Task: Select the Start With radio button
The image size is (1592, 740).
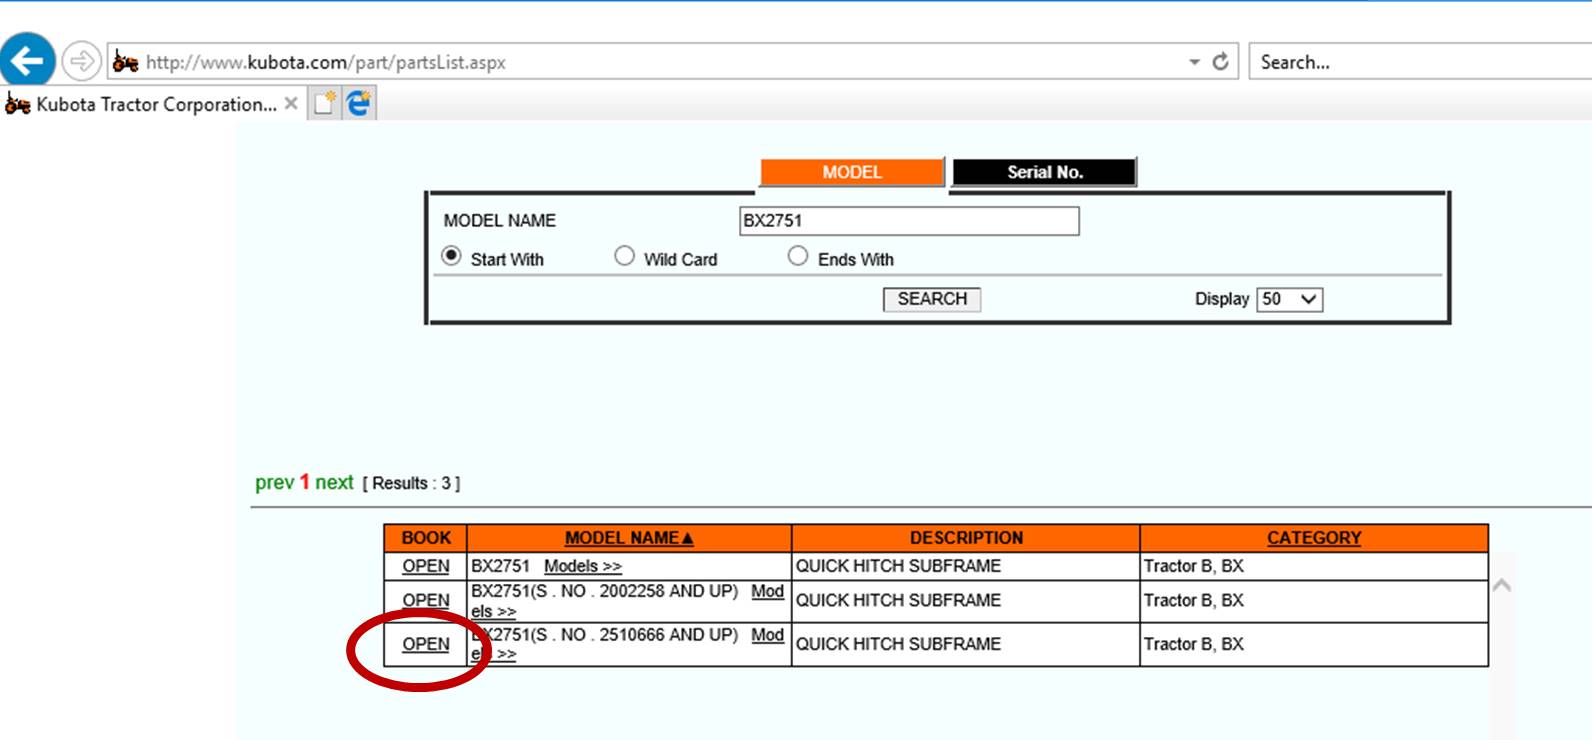Action: point(452,257)
